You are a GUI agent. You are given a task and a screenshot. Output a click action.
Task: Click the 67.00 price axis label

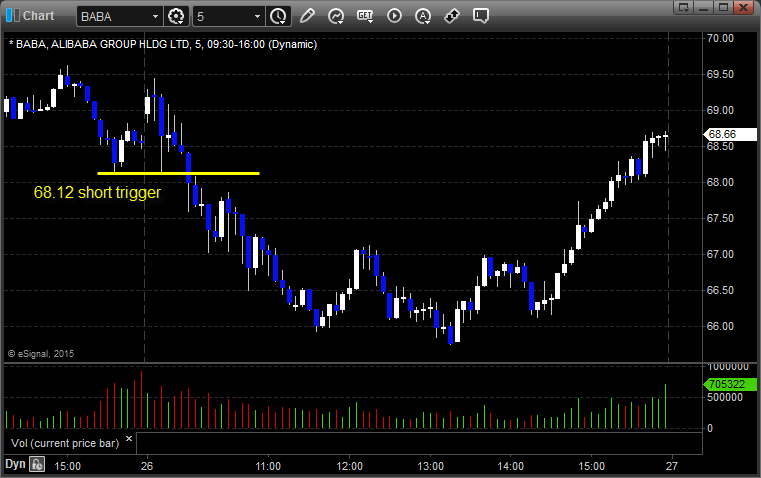[x=720, y=254]
